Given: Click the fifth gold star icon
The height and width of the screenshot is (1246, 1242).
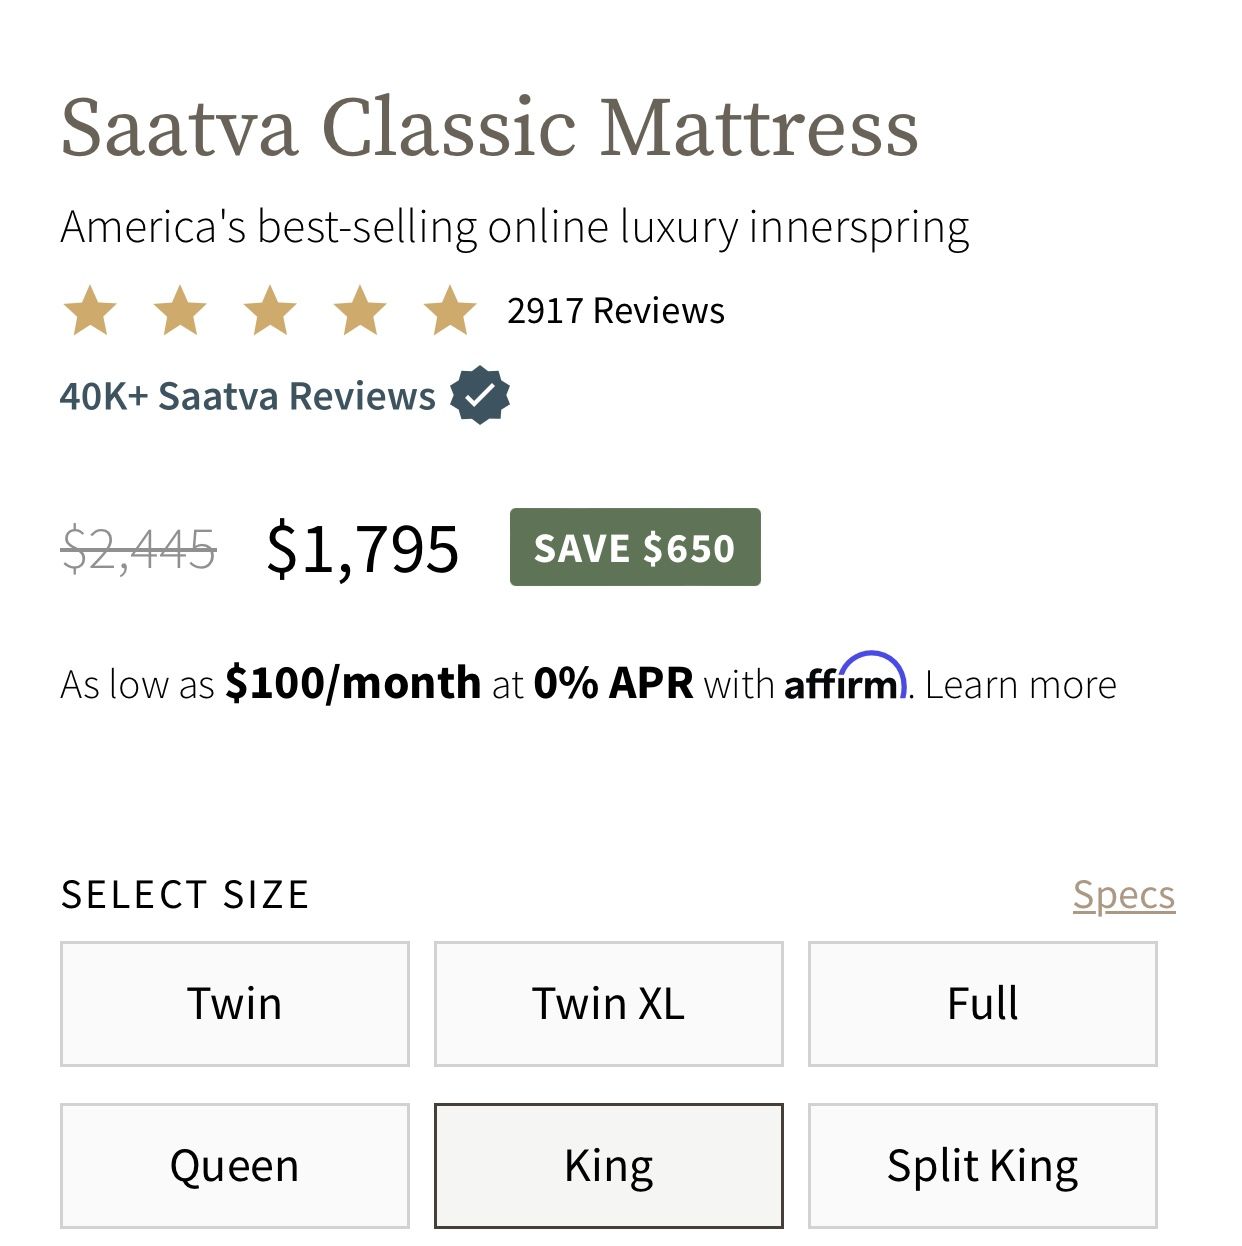Looking at the screenshot, I should coord(447,311).
